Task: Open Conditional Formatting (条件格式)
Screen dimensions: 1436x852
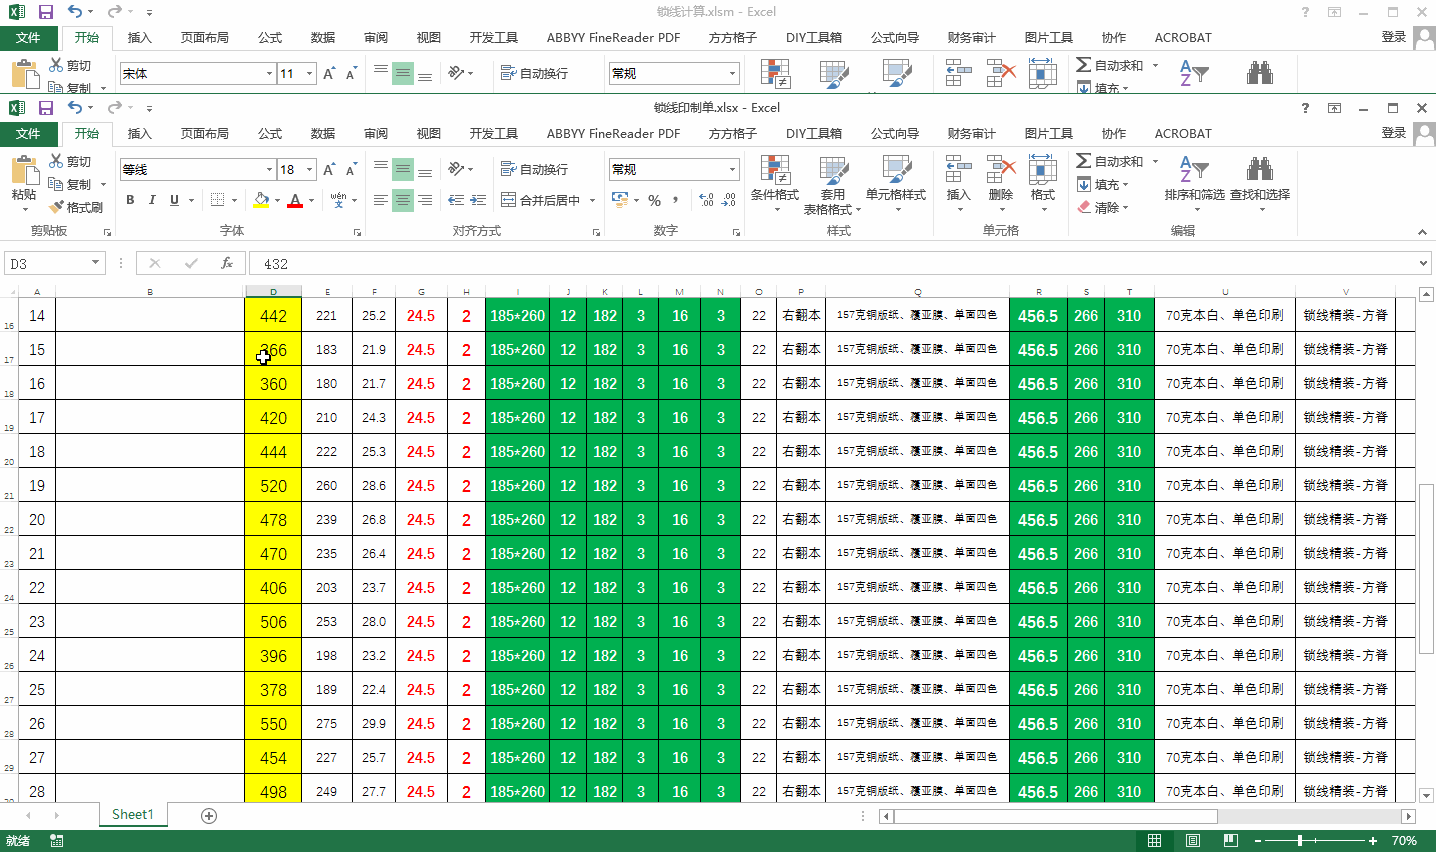Action: click(x=775, y=184)
